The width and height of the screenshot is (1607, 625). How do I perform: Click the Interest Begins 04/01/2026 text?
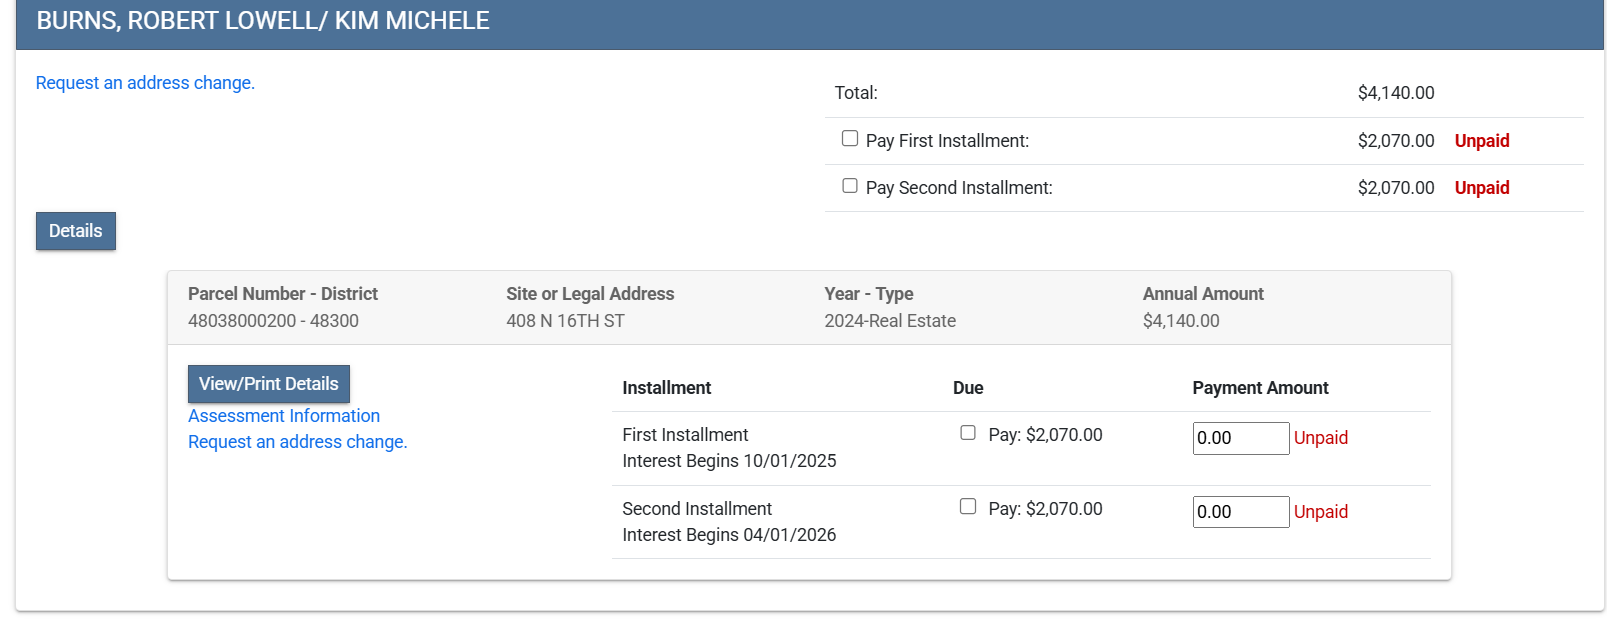coord(729,535)
